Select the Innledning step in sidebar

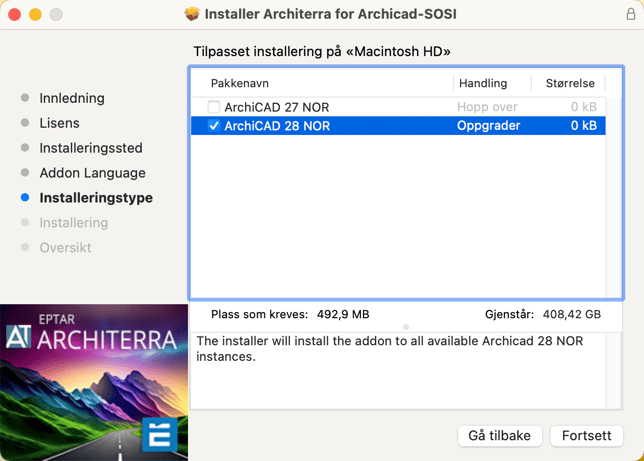pyautogui.click(x=72, y=98)
